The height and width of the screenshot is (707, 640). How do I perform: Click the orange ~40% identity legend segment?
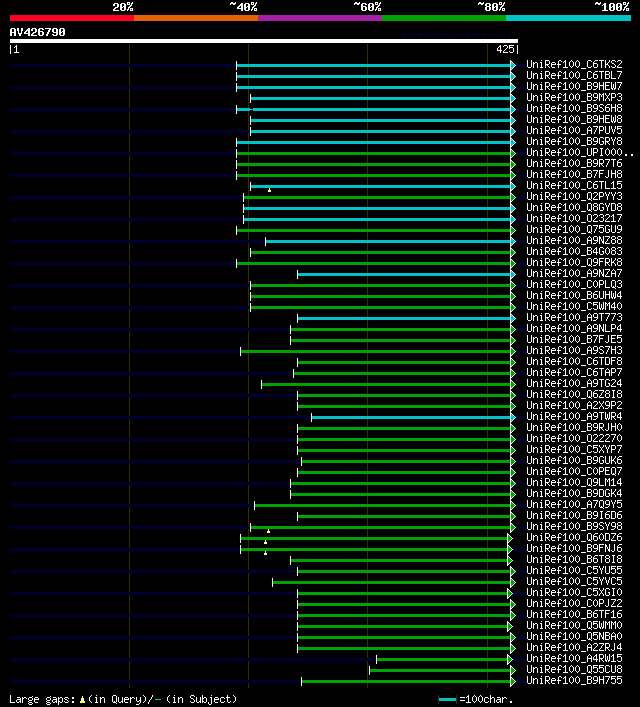click(x=196, y=18)
